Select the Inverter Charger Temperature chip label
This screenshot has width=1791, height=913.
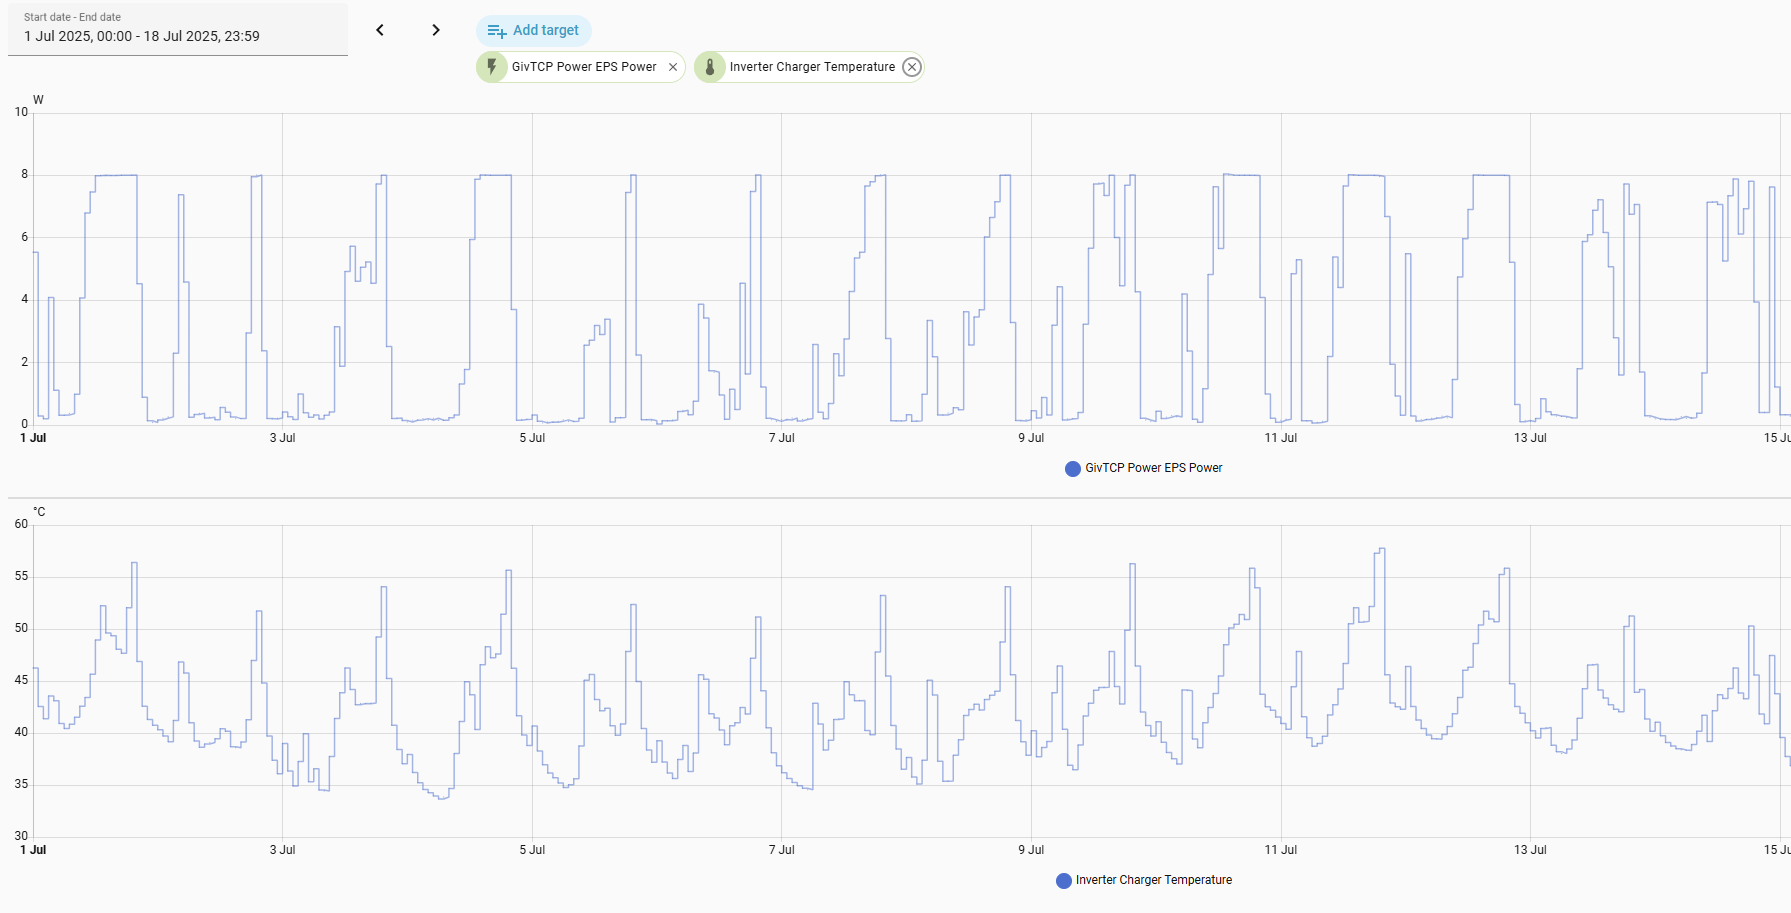812,67
